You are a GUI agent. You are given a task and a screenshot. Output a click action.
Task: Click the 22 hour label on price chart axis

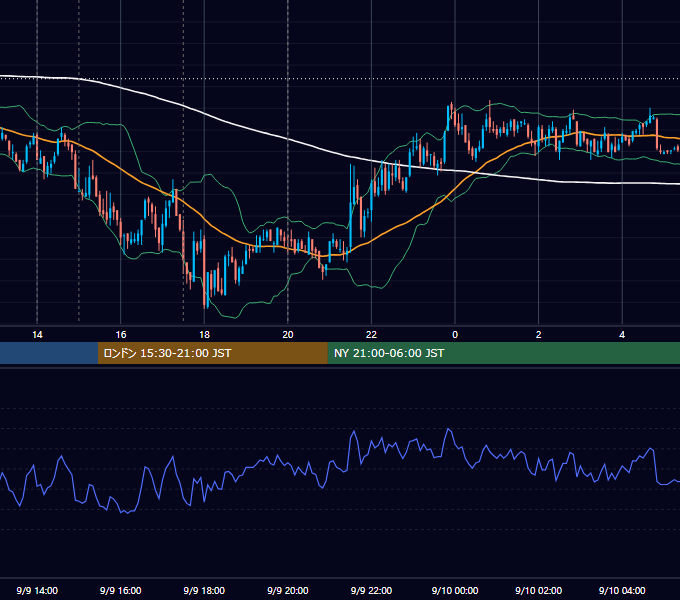point(371,335)
